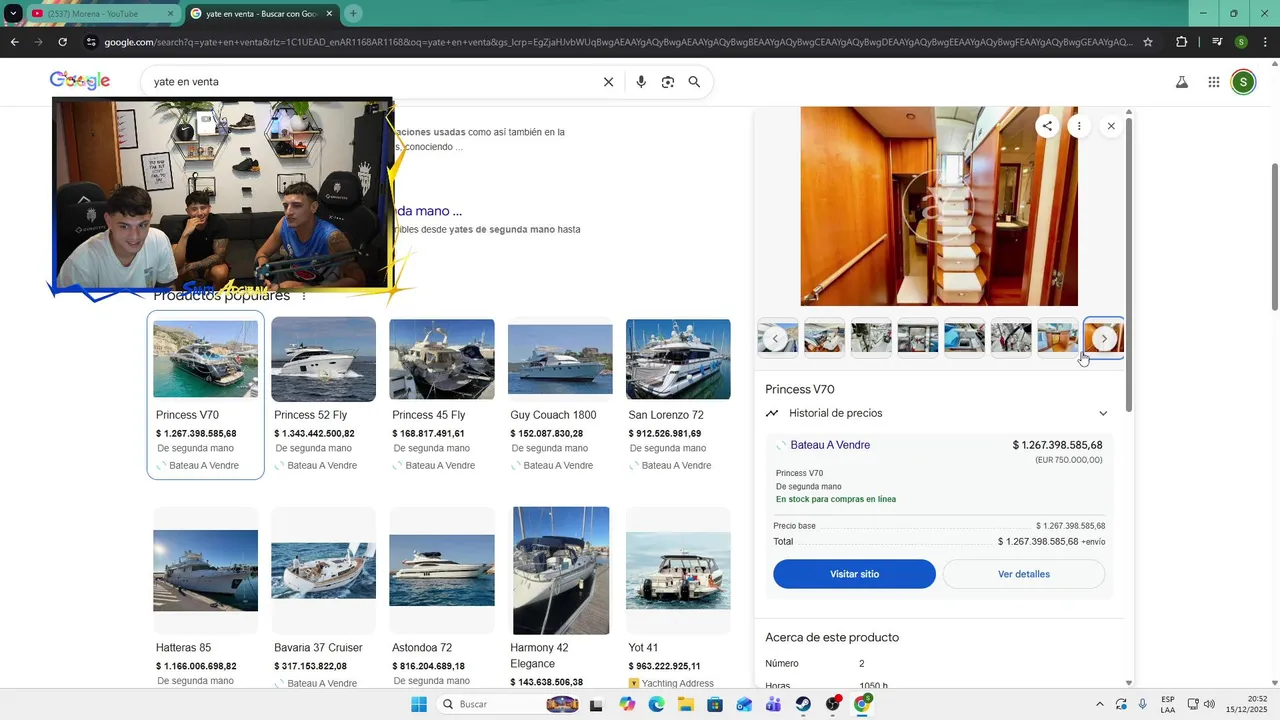Show hidden system tray icons
Viewport: 1280px width, 720px height.
click(1100, 704)
